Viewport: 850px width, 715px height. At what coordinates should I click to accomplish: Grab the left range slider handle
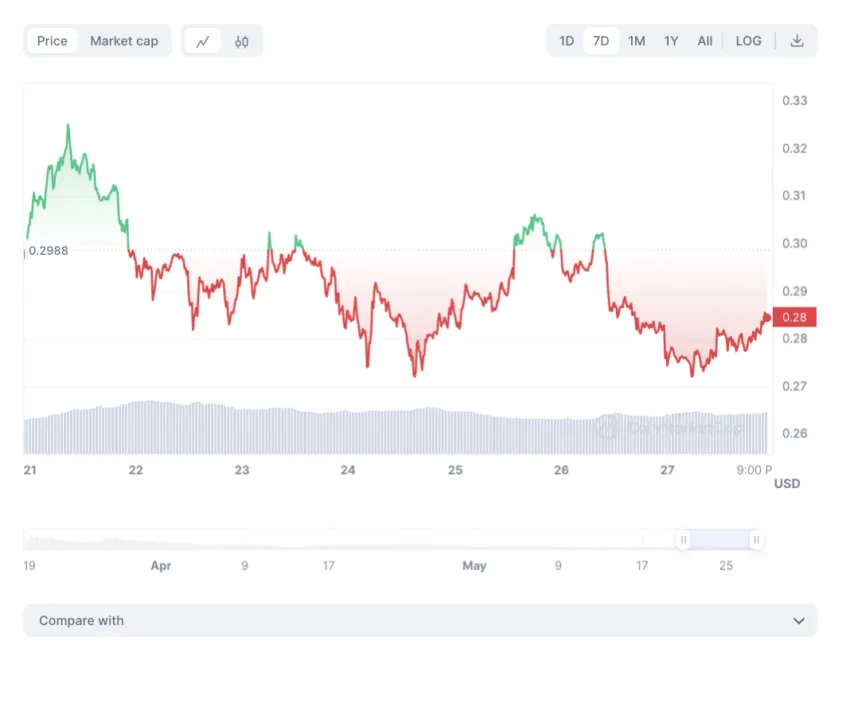pyautogui.click(x=684, y=540)
